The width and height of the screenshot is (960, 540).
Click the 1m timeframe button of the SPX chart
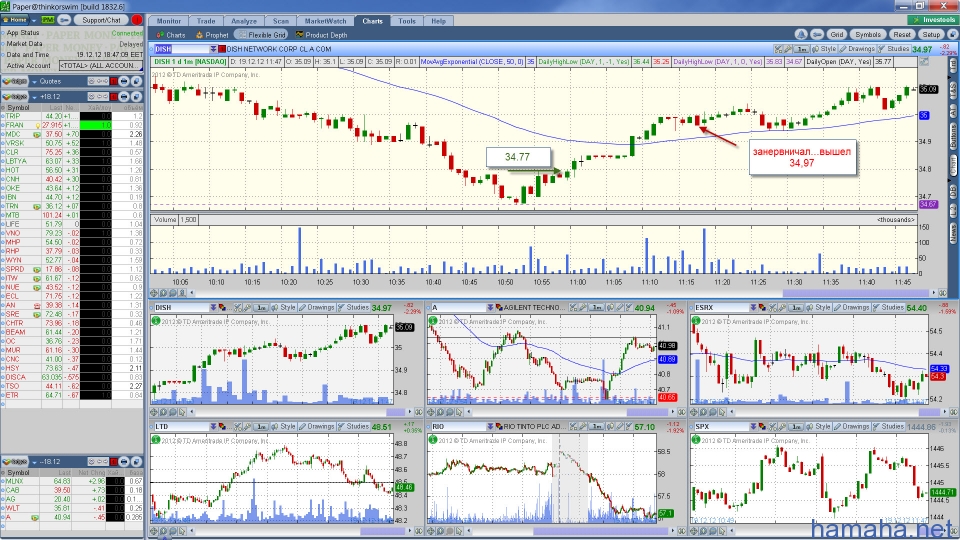click(x=795, y=426)
